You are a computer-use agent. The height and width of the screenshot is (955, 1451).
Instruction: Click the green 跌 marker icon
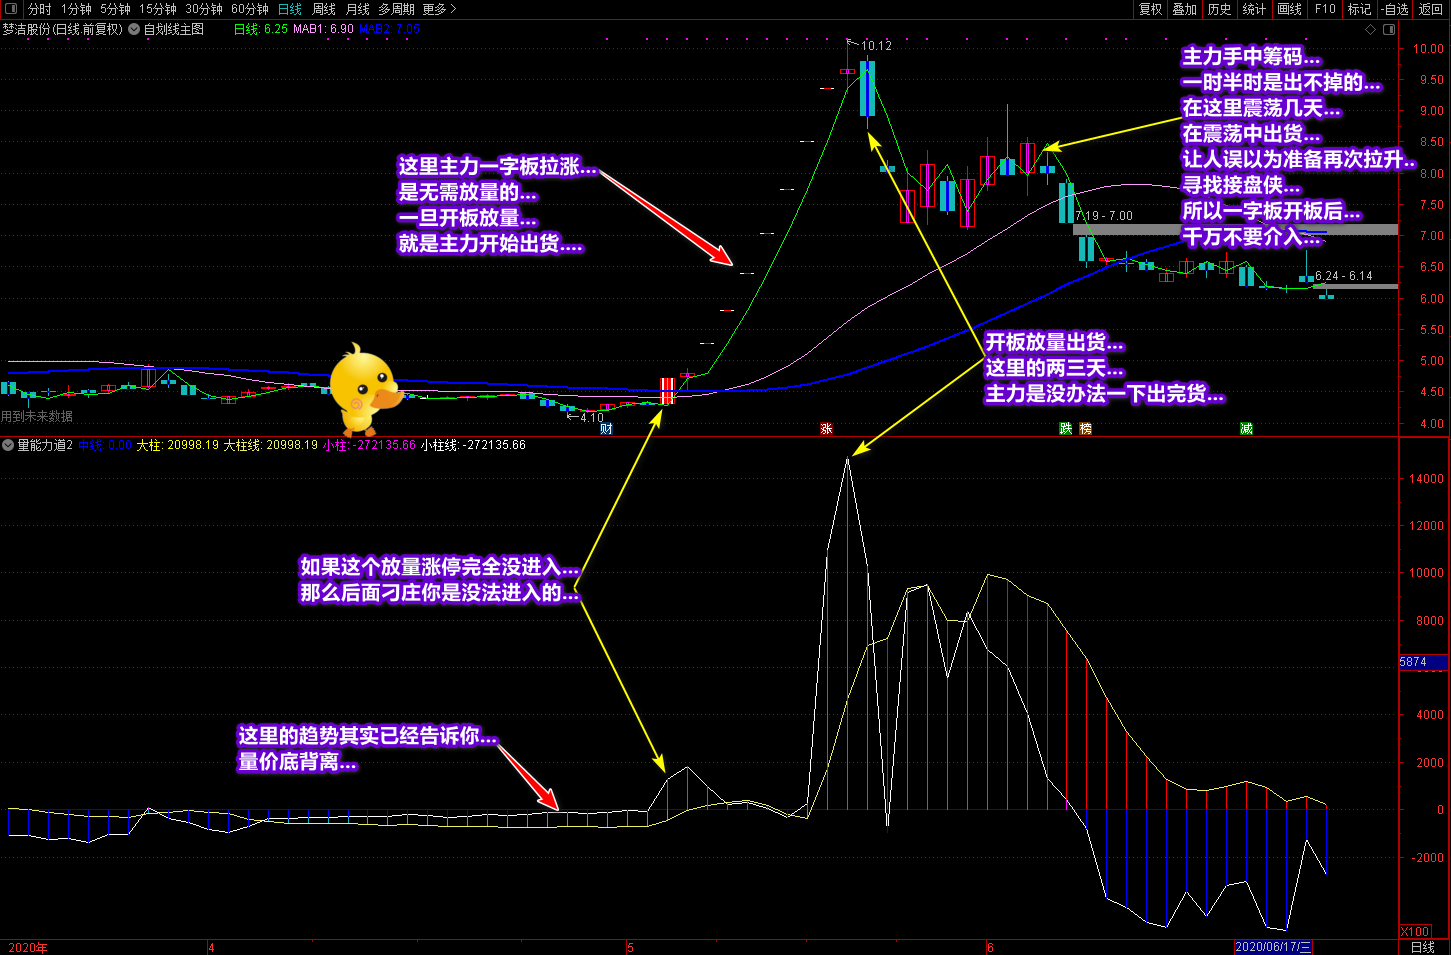[1066, 428]
